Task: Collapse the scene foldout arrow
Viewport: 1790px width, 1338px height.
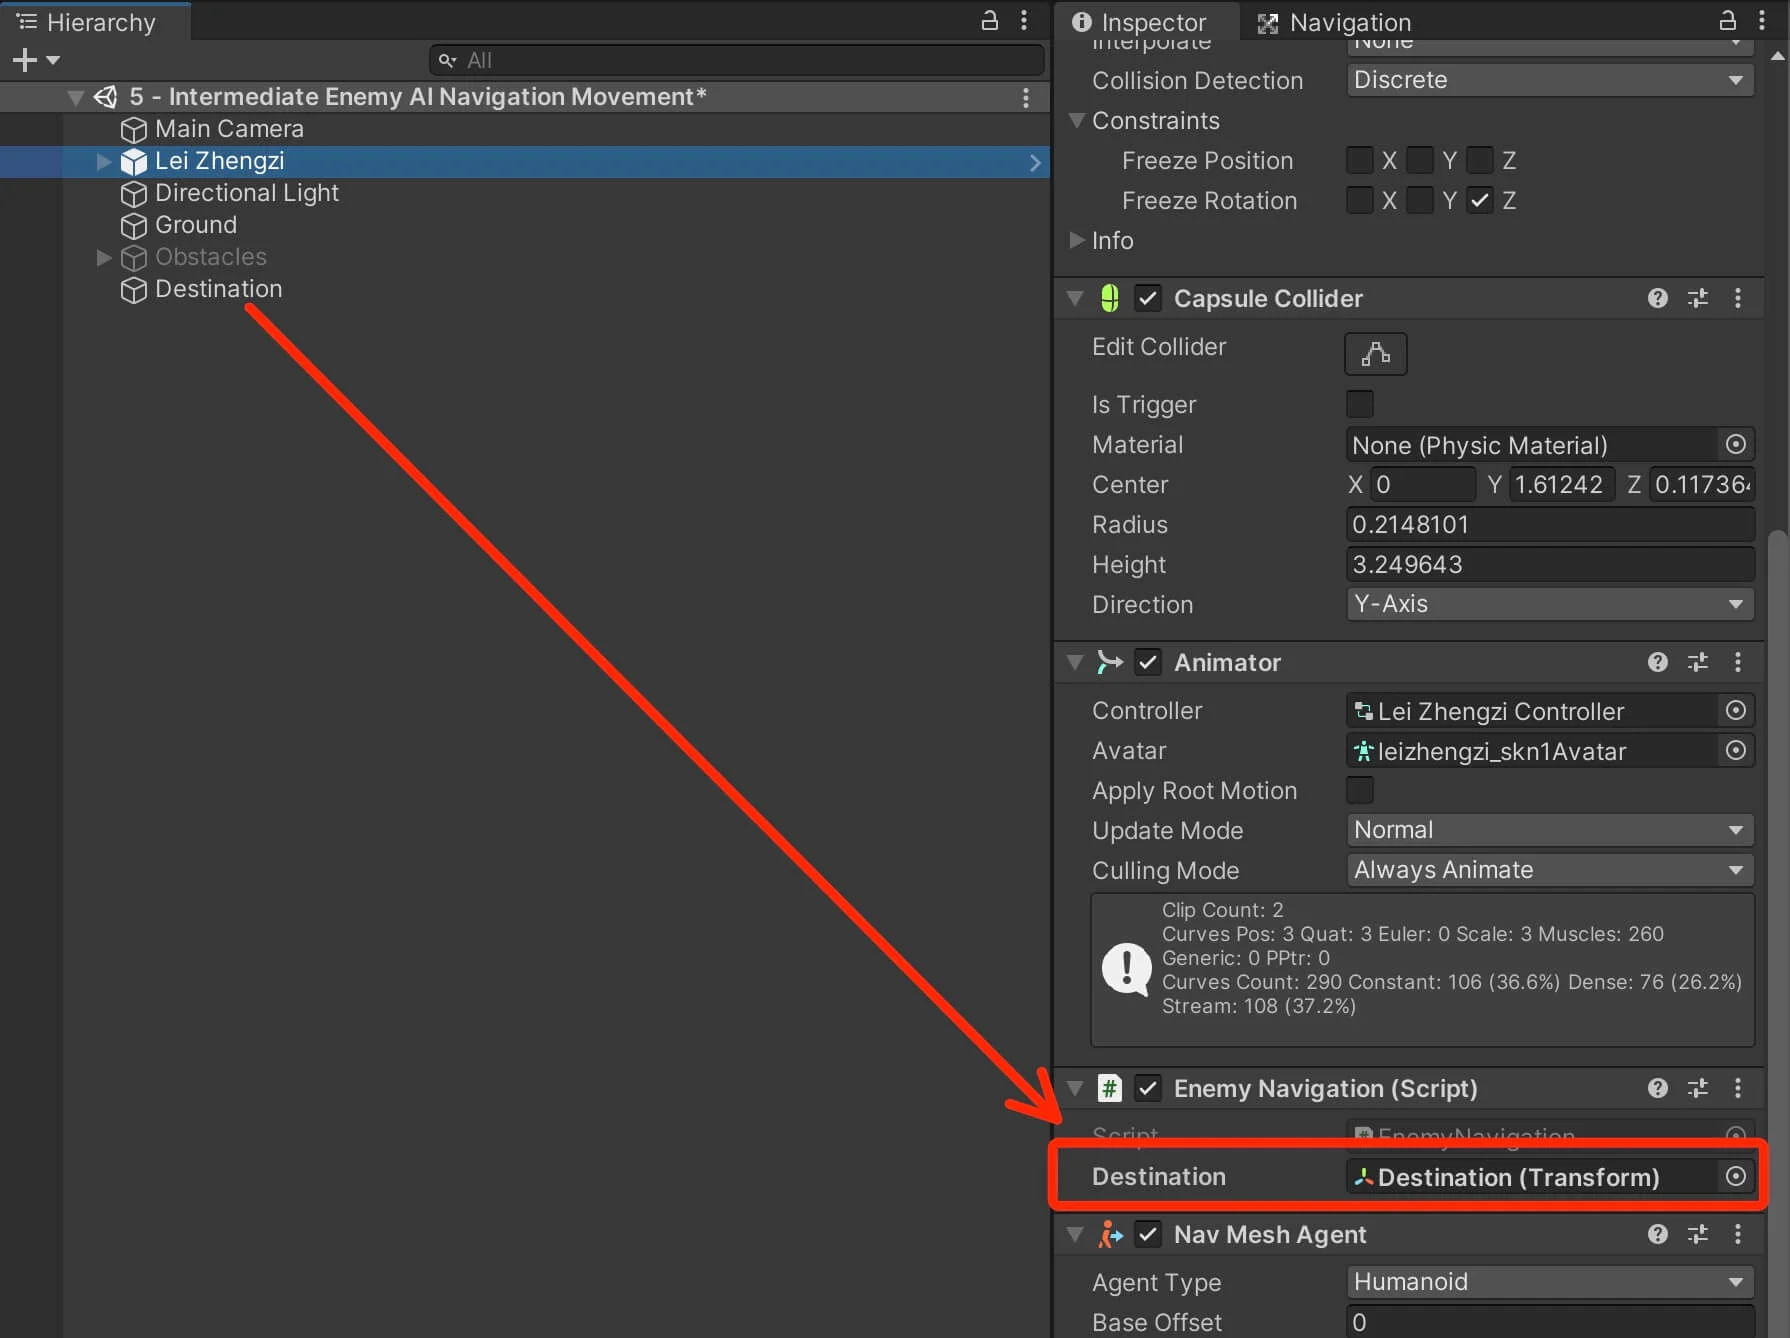Action: coord(76,97)
